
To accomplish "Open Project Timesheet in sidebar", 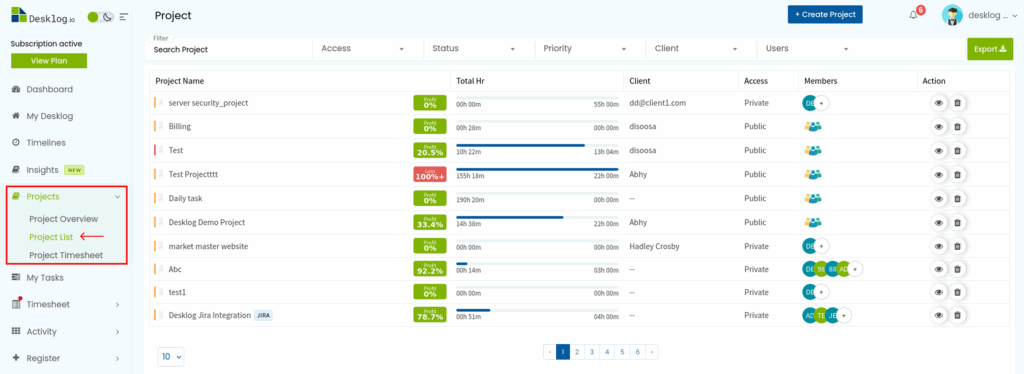I will click(x=66, y=255).
